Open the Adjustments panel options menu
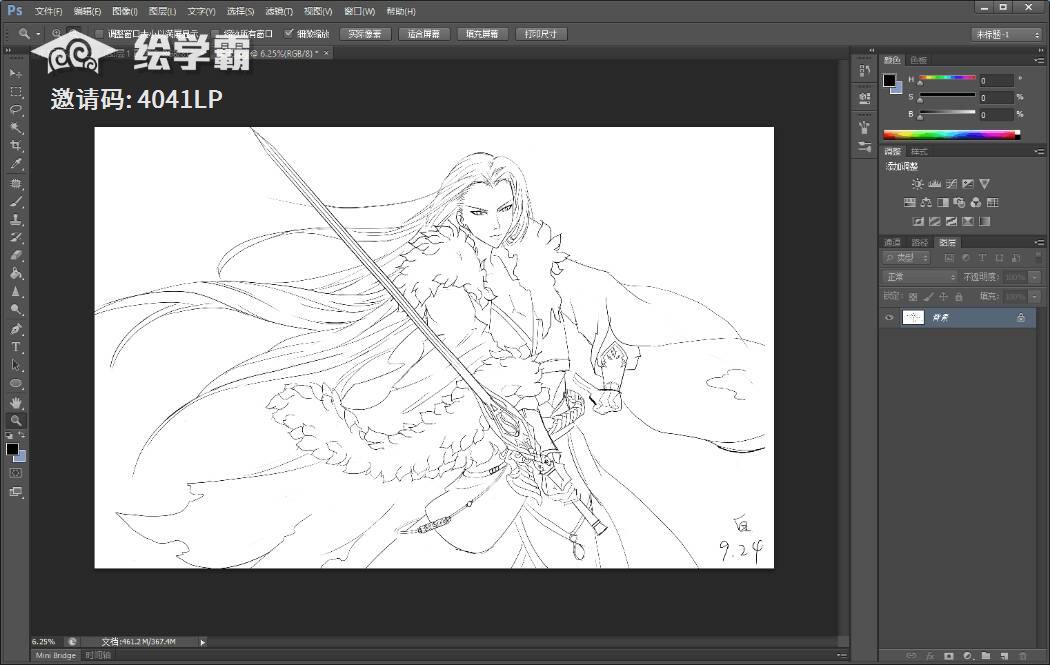This screenshot has height=665, width=1050. tap(1039, 151)
